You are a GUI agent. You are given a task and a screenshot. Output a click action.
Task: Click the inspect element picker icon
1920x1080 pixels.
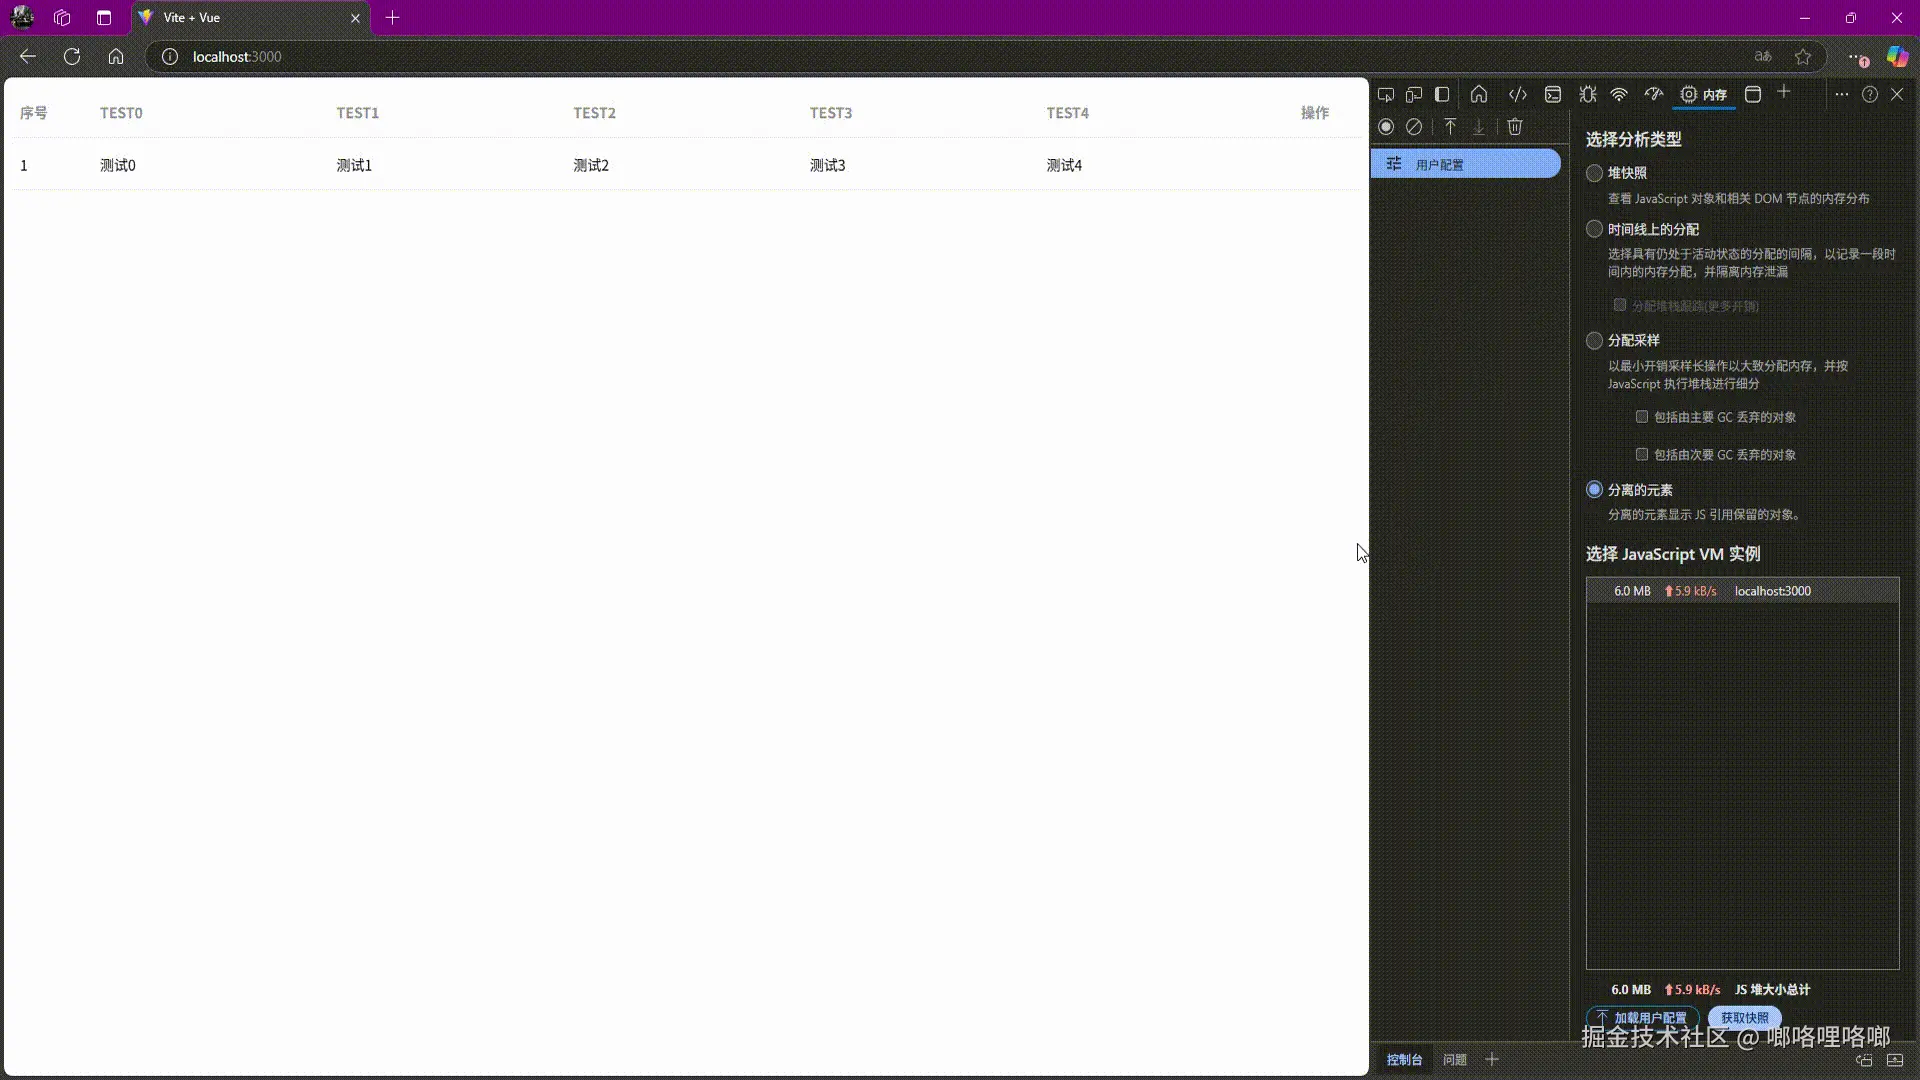[1385, 95]
